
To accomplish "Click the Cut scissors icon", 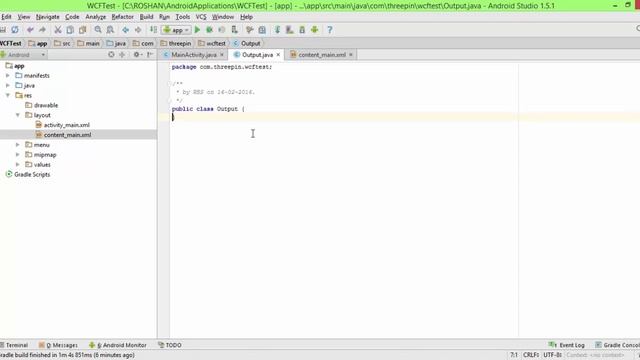I will 58,30.
